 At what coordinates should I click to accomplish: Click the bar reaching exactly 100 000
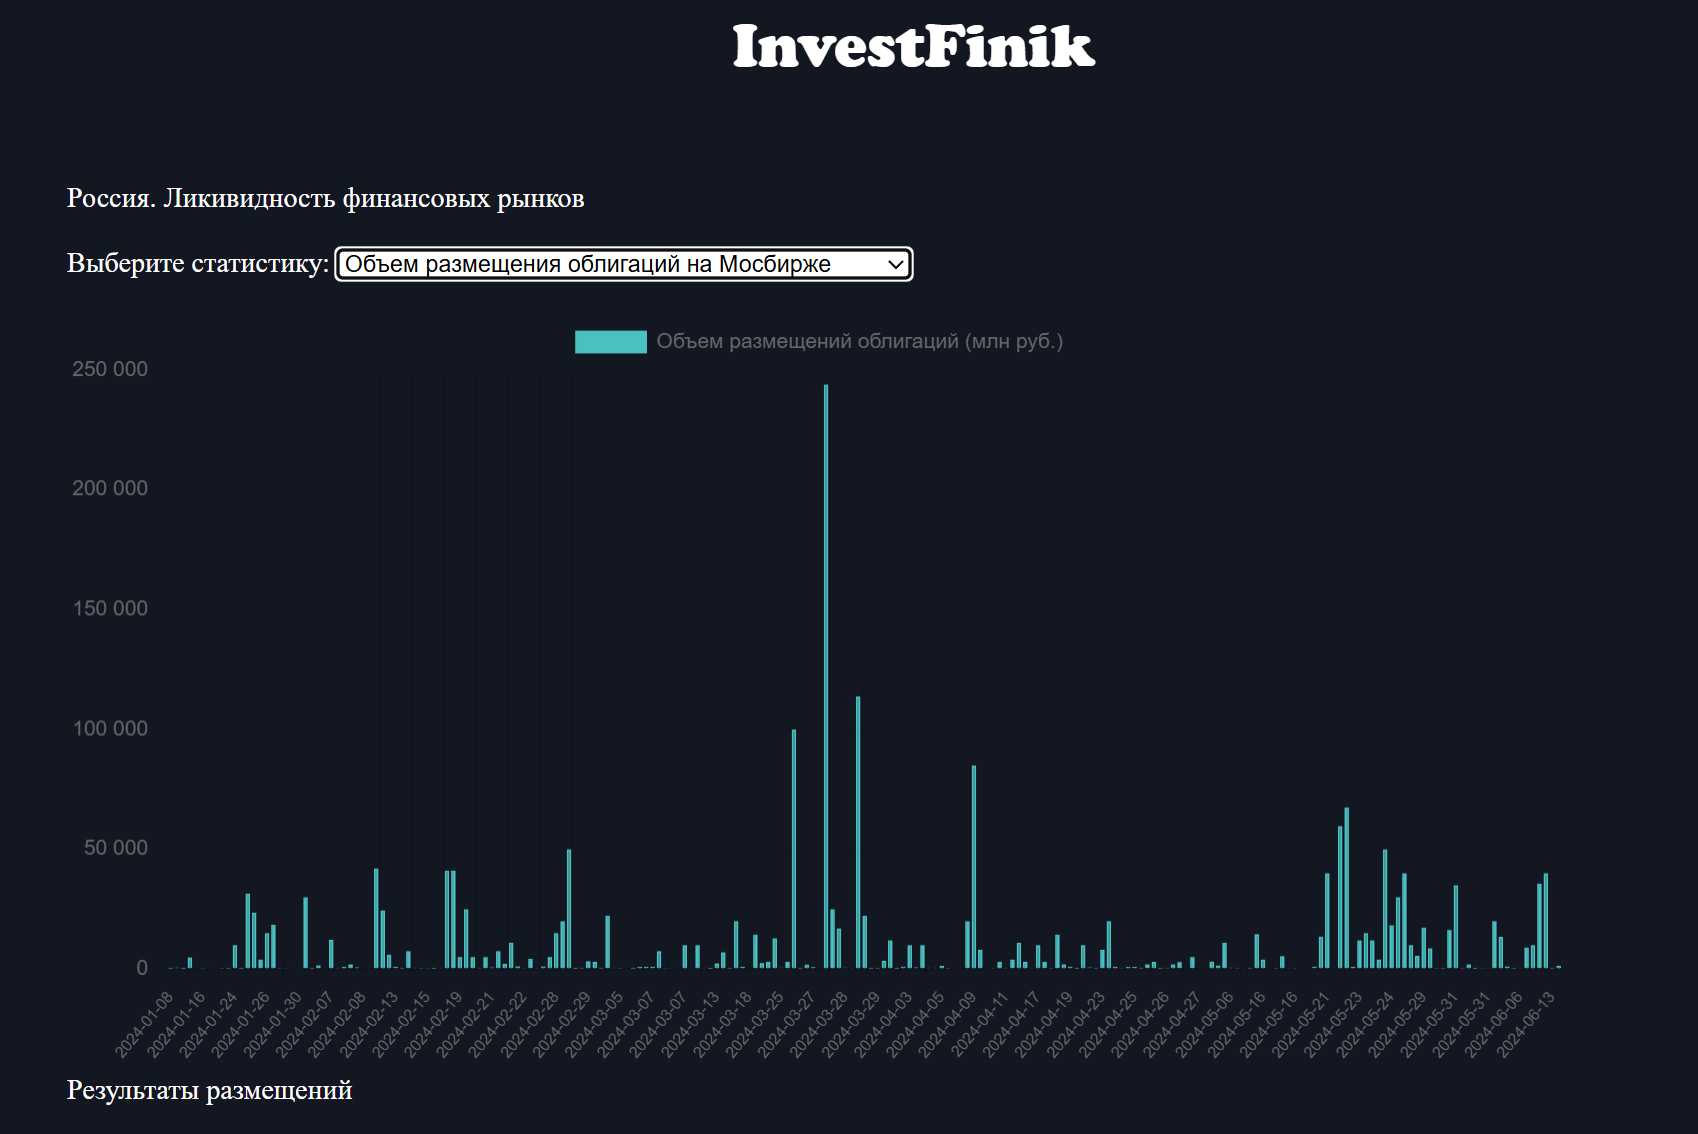[x=794, y=848]
